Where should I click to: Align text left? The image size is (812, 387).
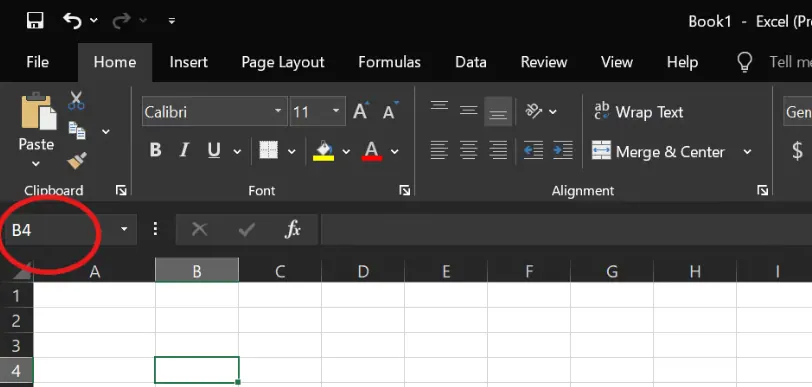(x=439, y=151)
